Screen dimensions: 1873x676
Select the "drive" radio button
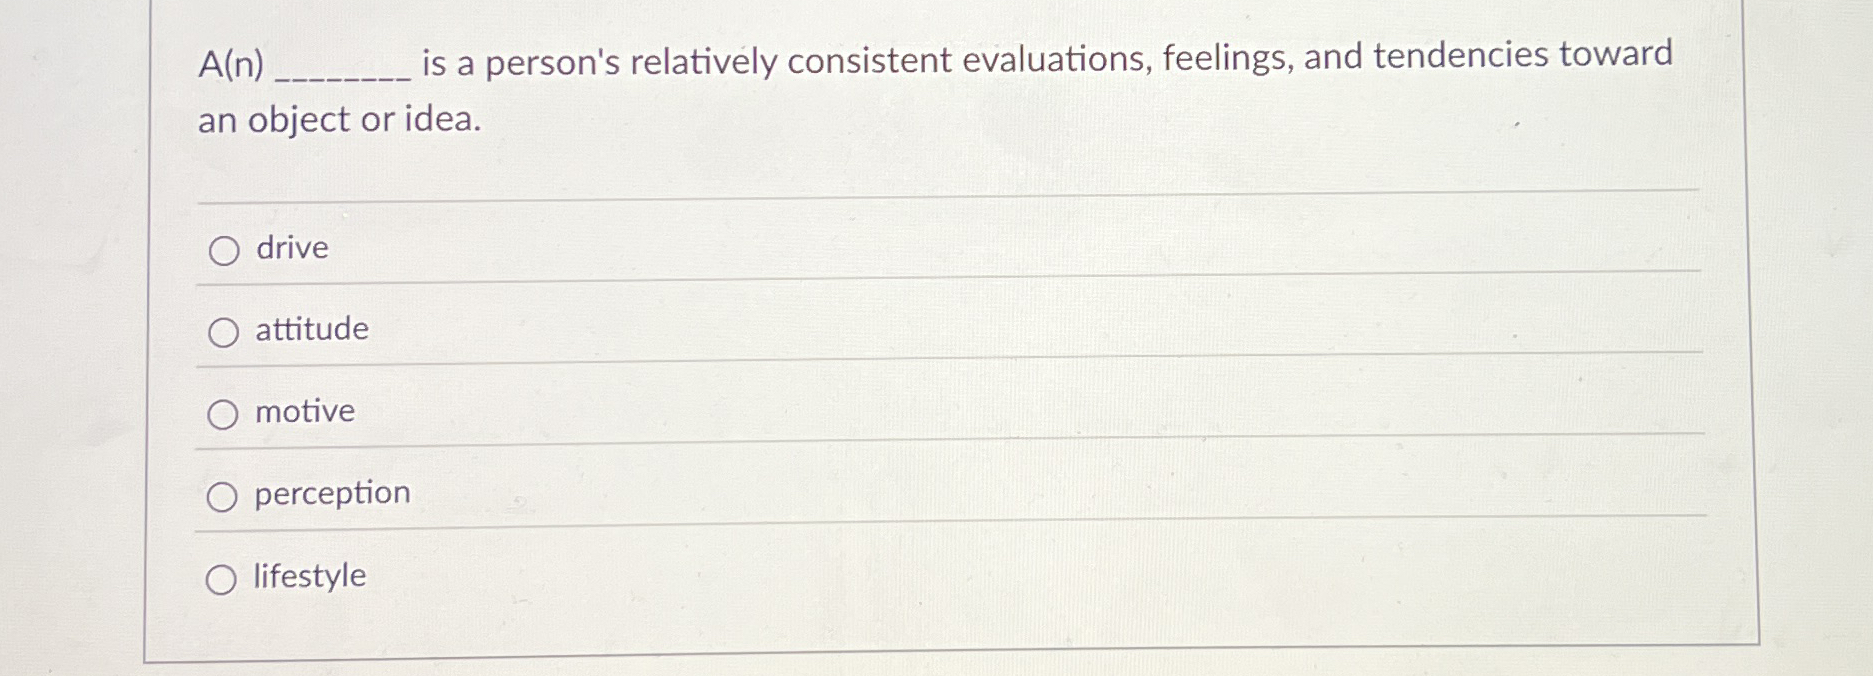pos(222,250)
